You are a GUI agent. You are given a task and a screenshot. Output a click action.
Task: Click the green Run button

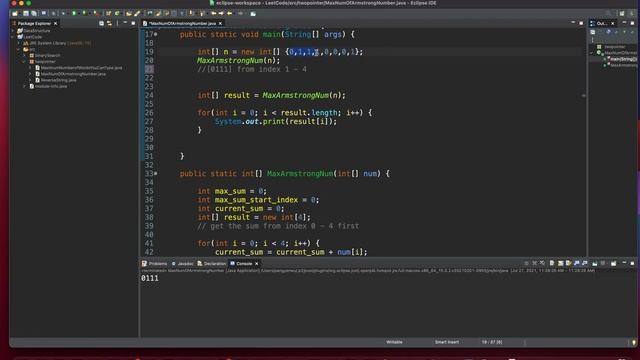tap(74, 13)
